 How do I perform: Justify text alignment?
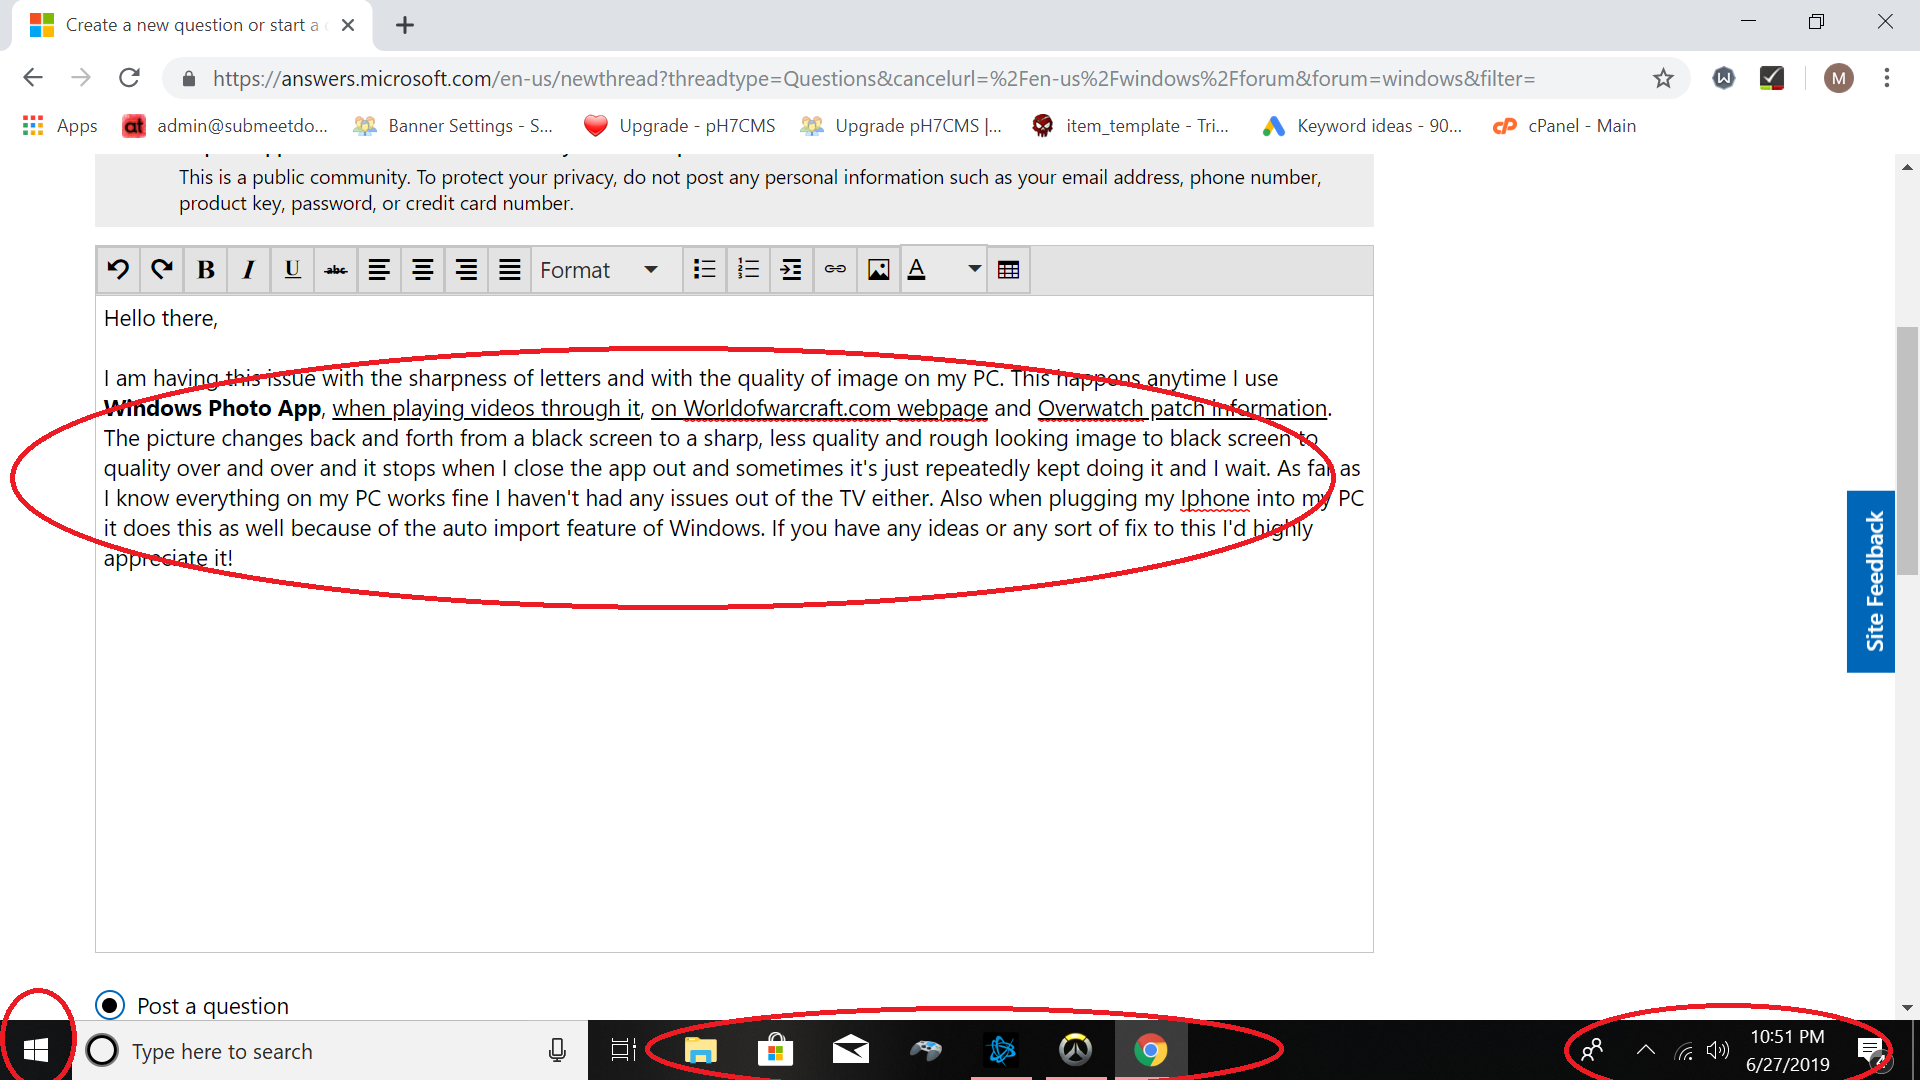click(510, 269)
